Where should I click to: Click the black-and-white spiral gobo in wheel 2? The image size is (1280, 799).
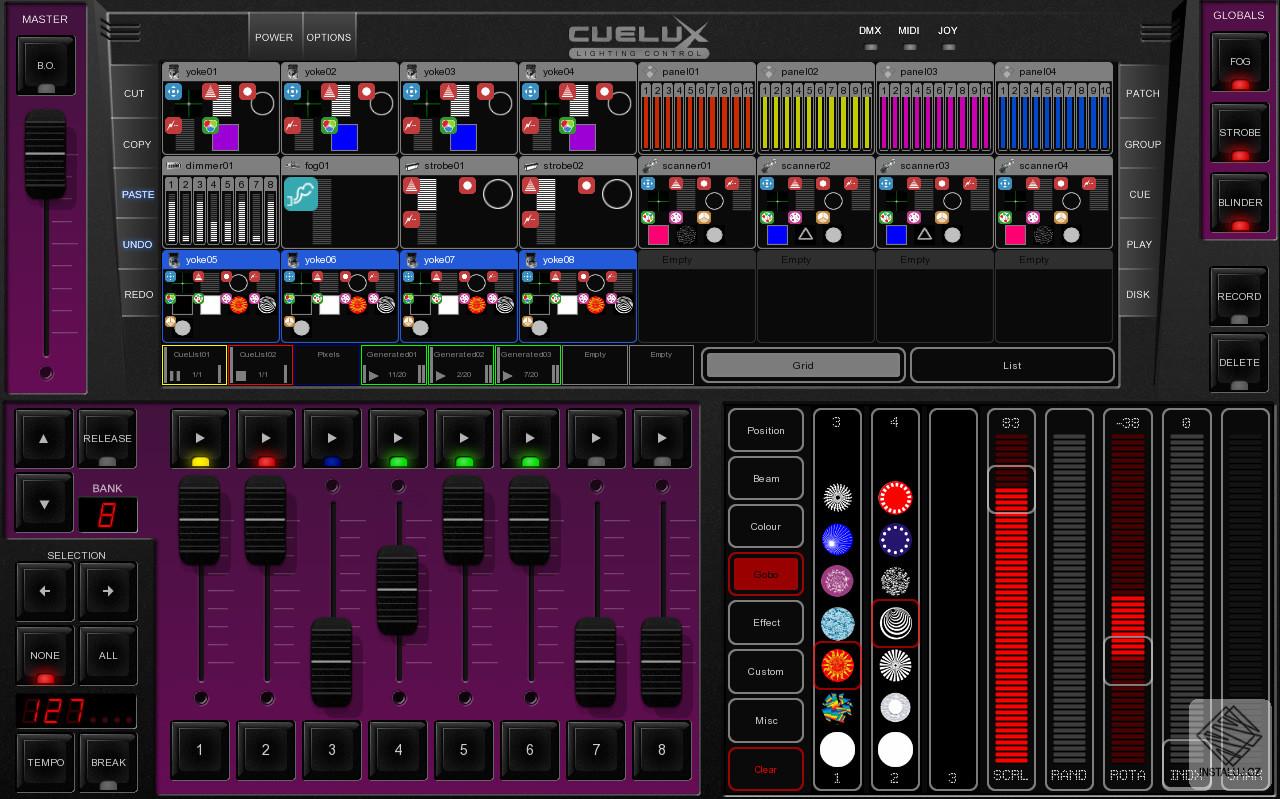895,624
